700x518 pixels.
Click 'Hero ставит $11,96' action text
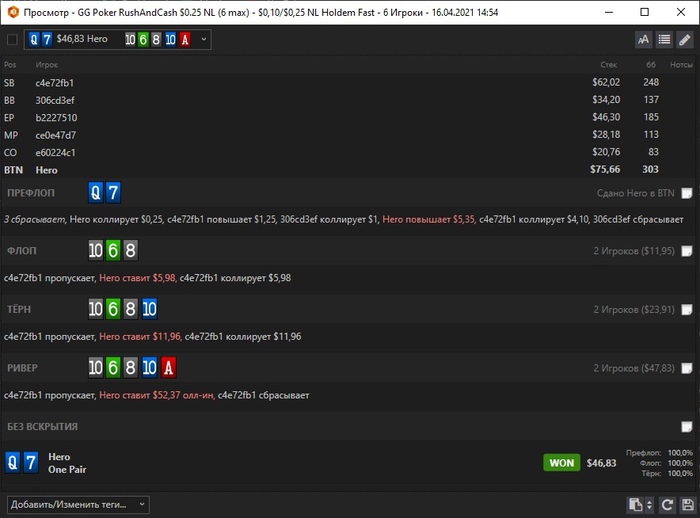pos(140,336)
